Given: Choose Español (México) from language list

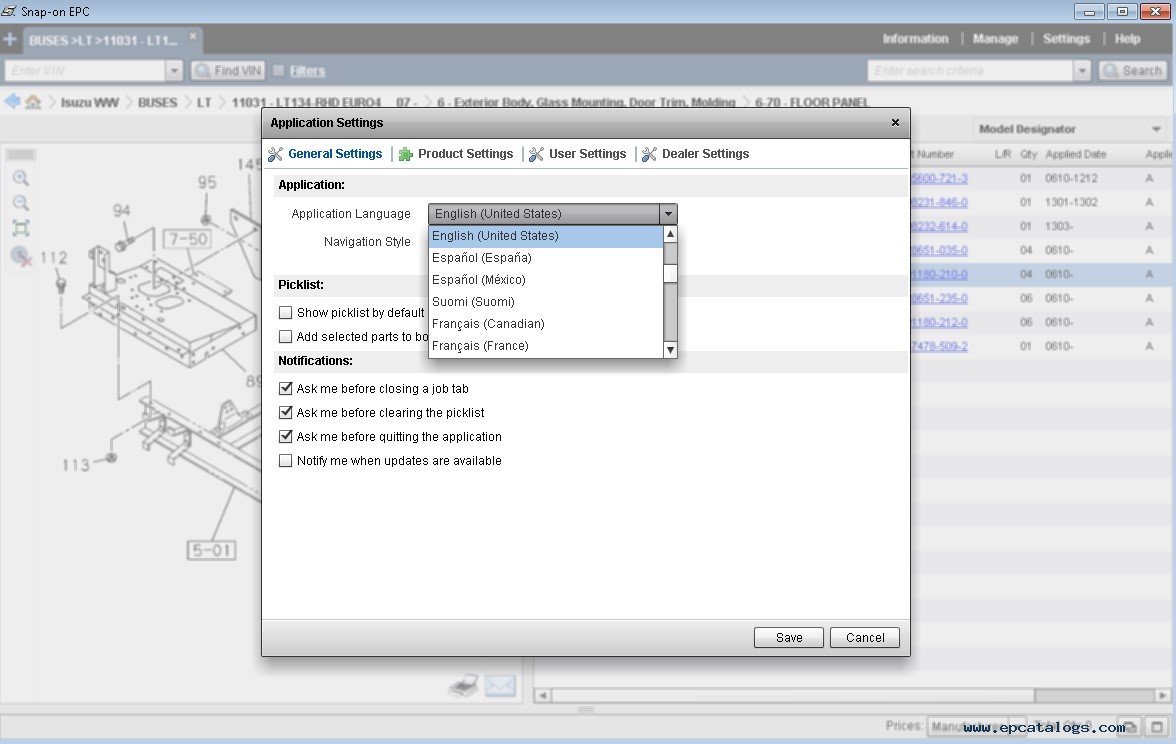Looking at the screenshot, I should tap(546, 280).
